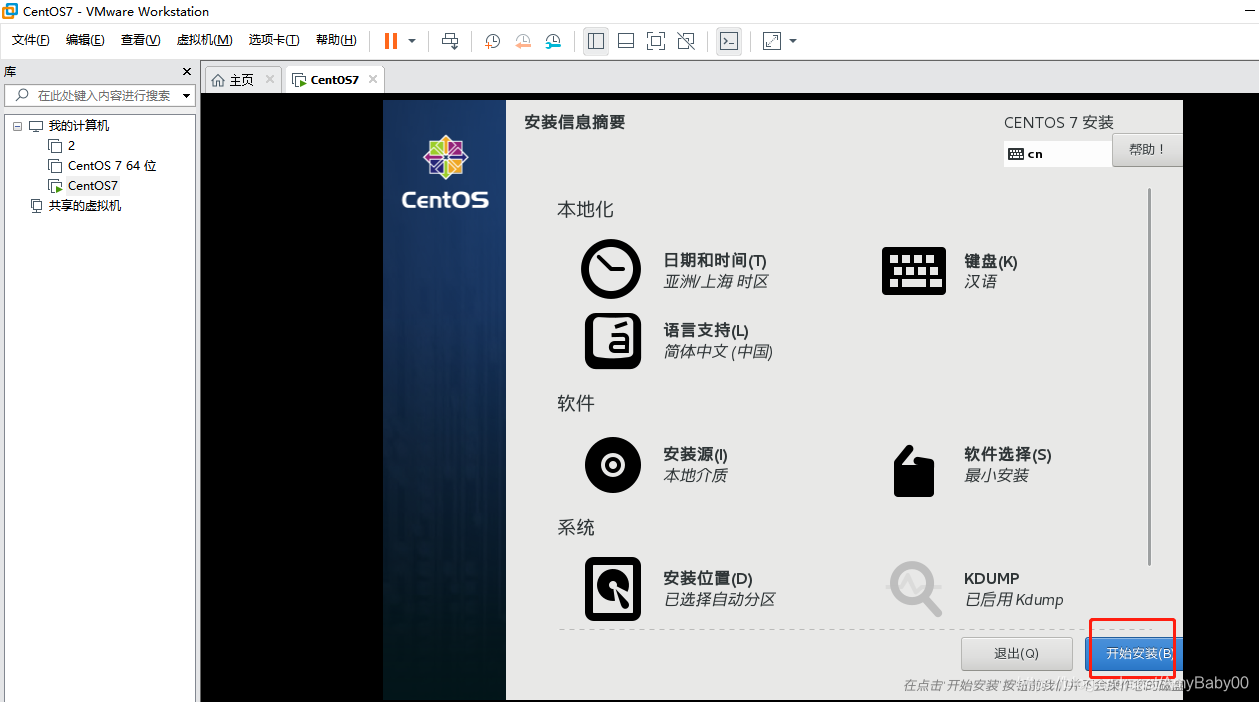Open the library search dropdown arrow
The image size is (1259, 702).
click(x=187, y=96)
